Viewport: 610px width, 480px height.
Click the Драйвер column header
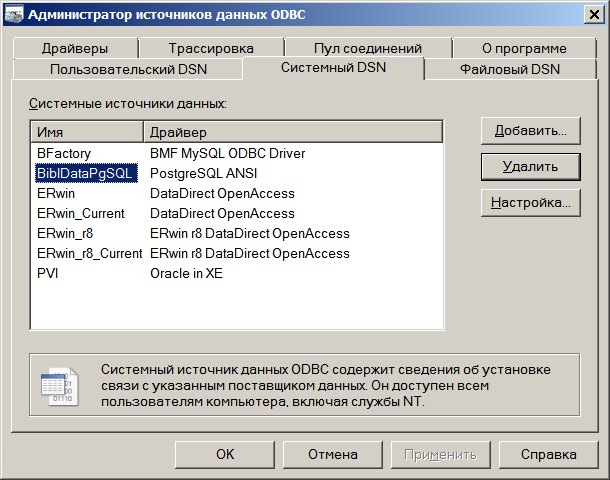pyautogui.click(x=293, y=132)
